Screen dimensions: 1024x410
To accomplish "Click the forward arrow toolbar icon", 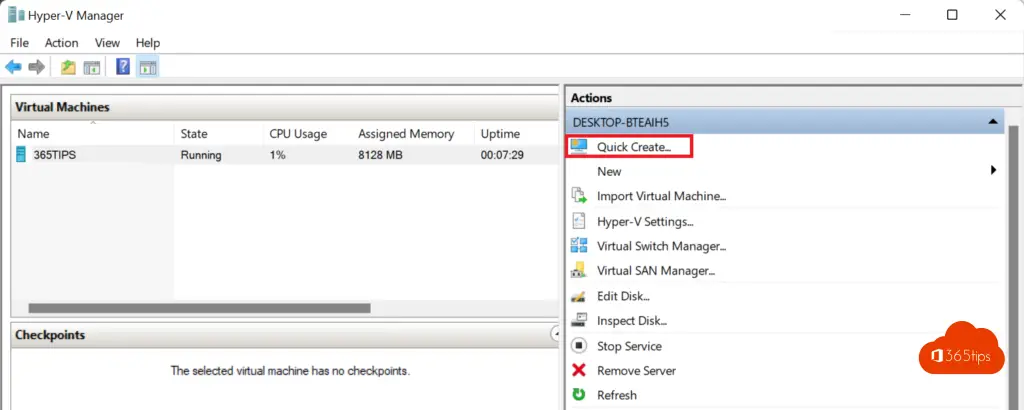I will point(37,67).
